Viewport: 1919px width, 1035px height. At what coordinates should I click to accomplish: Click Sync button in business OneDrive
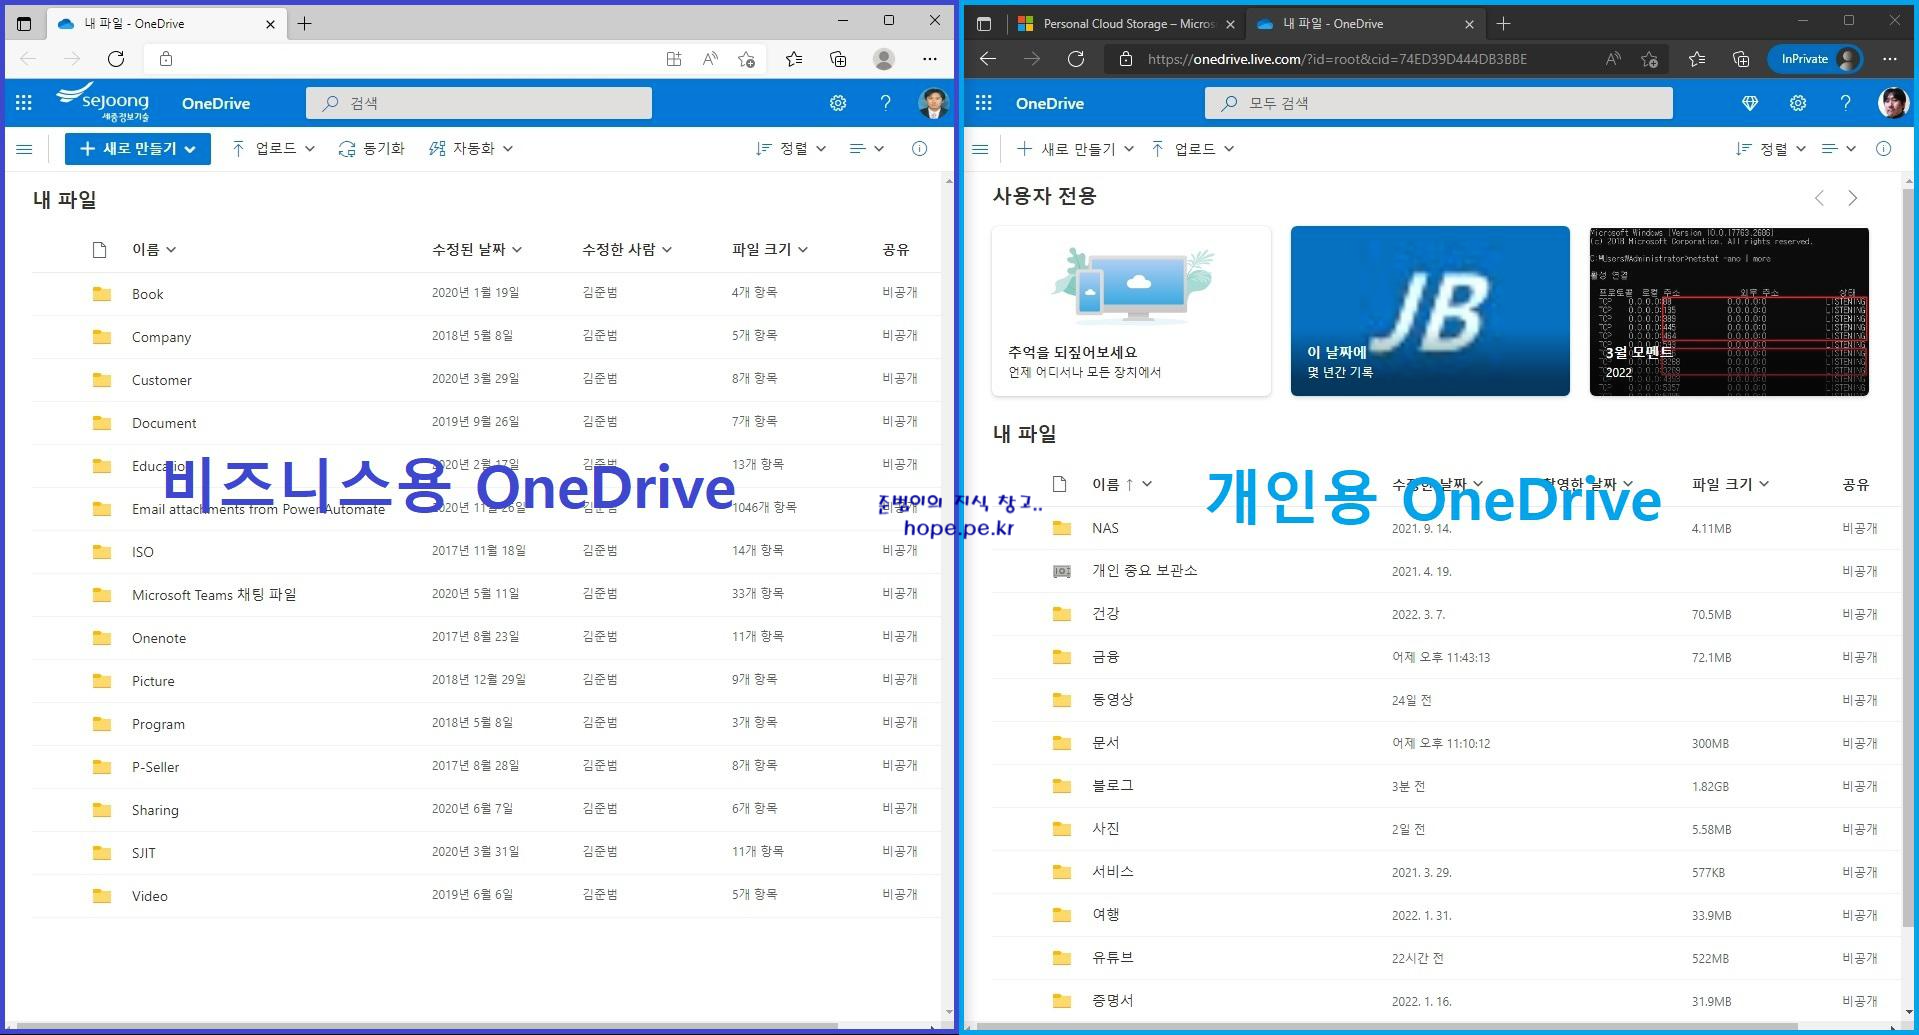tap(371, 149)
